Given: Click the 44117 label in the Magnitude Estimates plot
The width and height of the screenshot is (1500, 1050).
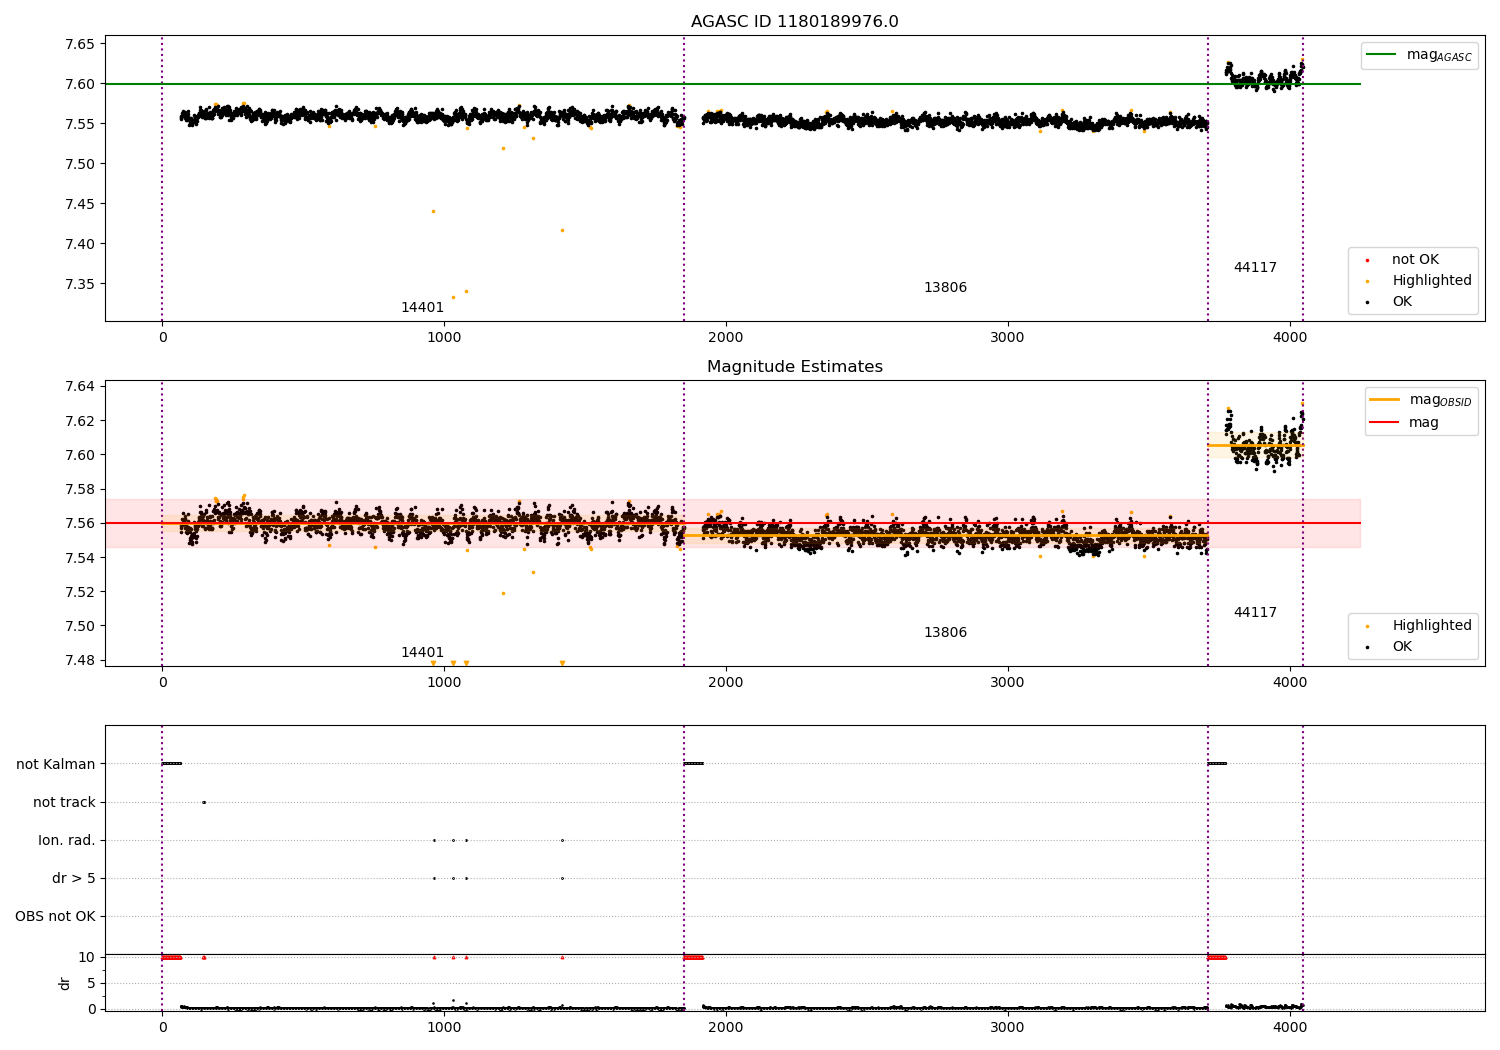Looking at the screenshot, I should click(1255, 613).
